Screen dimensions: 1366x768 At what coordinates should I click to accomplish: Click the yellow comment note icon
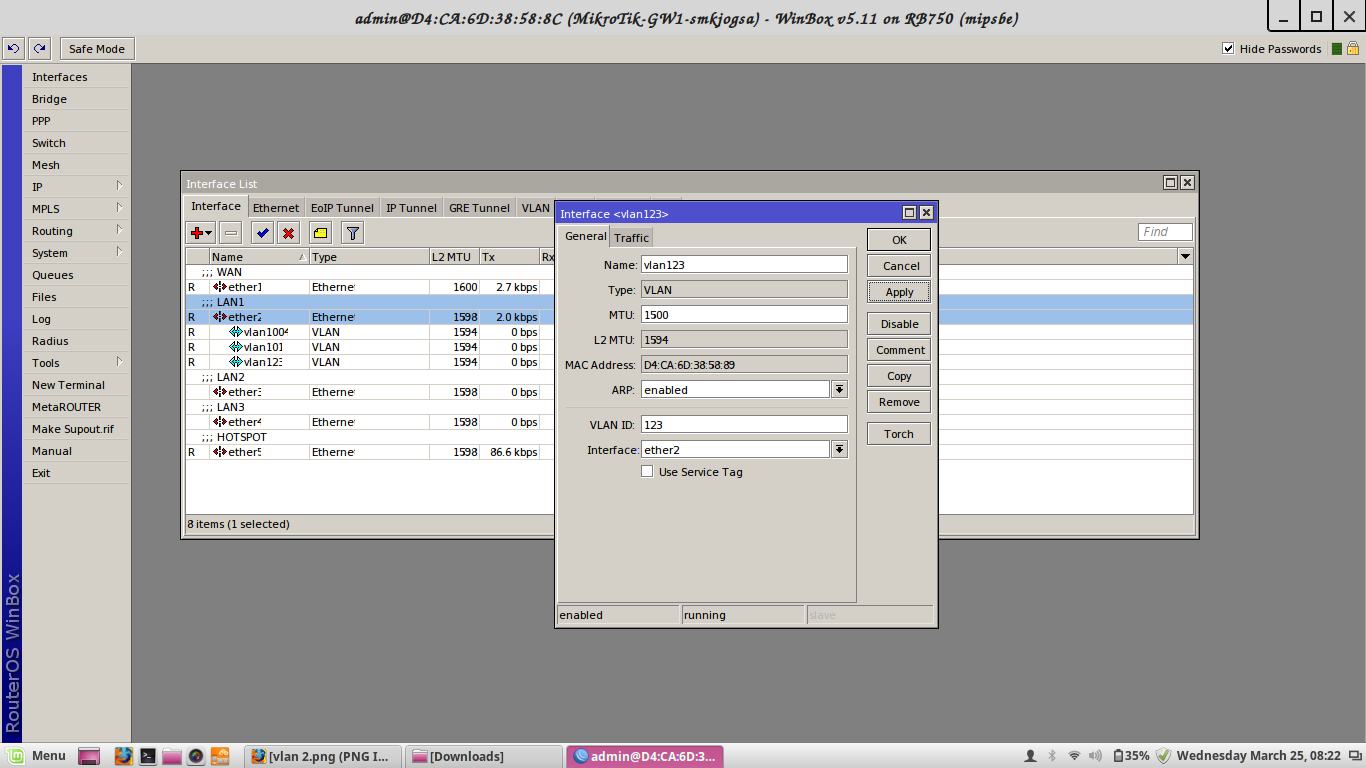click(x=320, y=233)
